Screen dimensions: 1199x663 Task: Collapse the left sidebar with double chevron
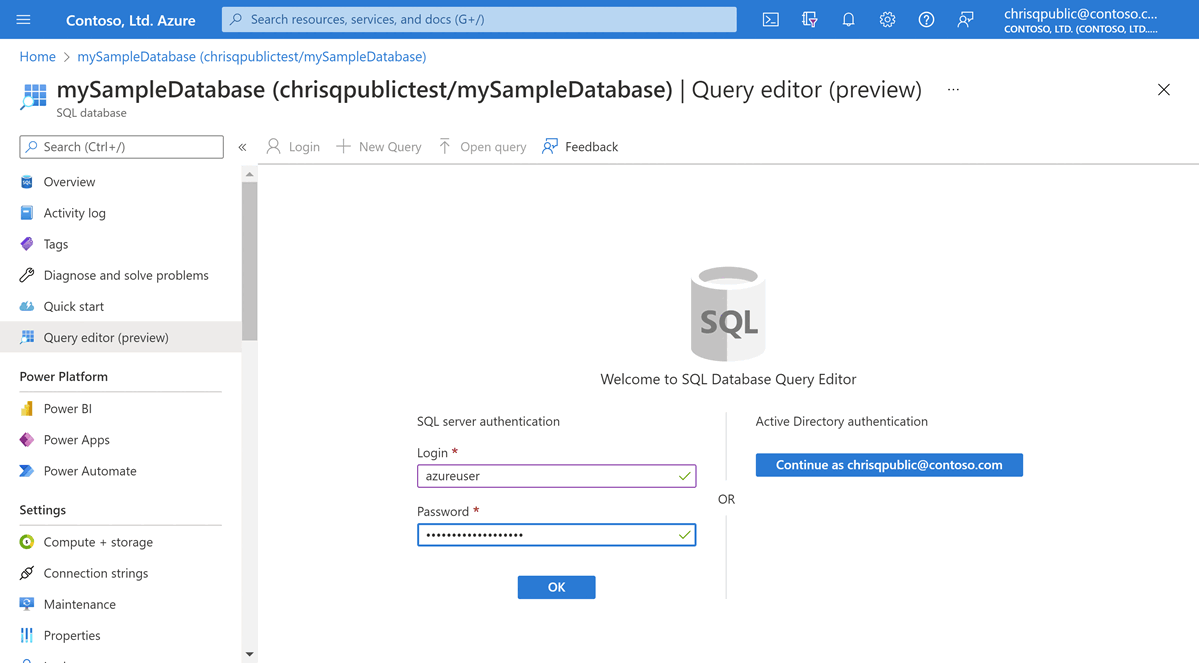pyautogui.click(x=242, y=147)
